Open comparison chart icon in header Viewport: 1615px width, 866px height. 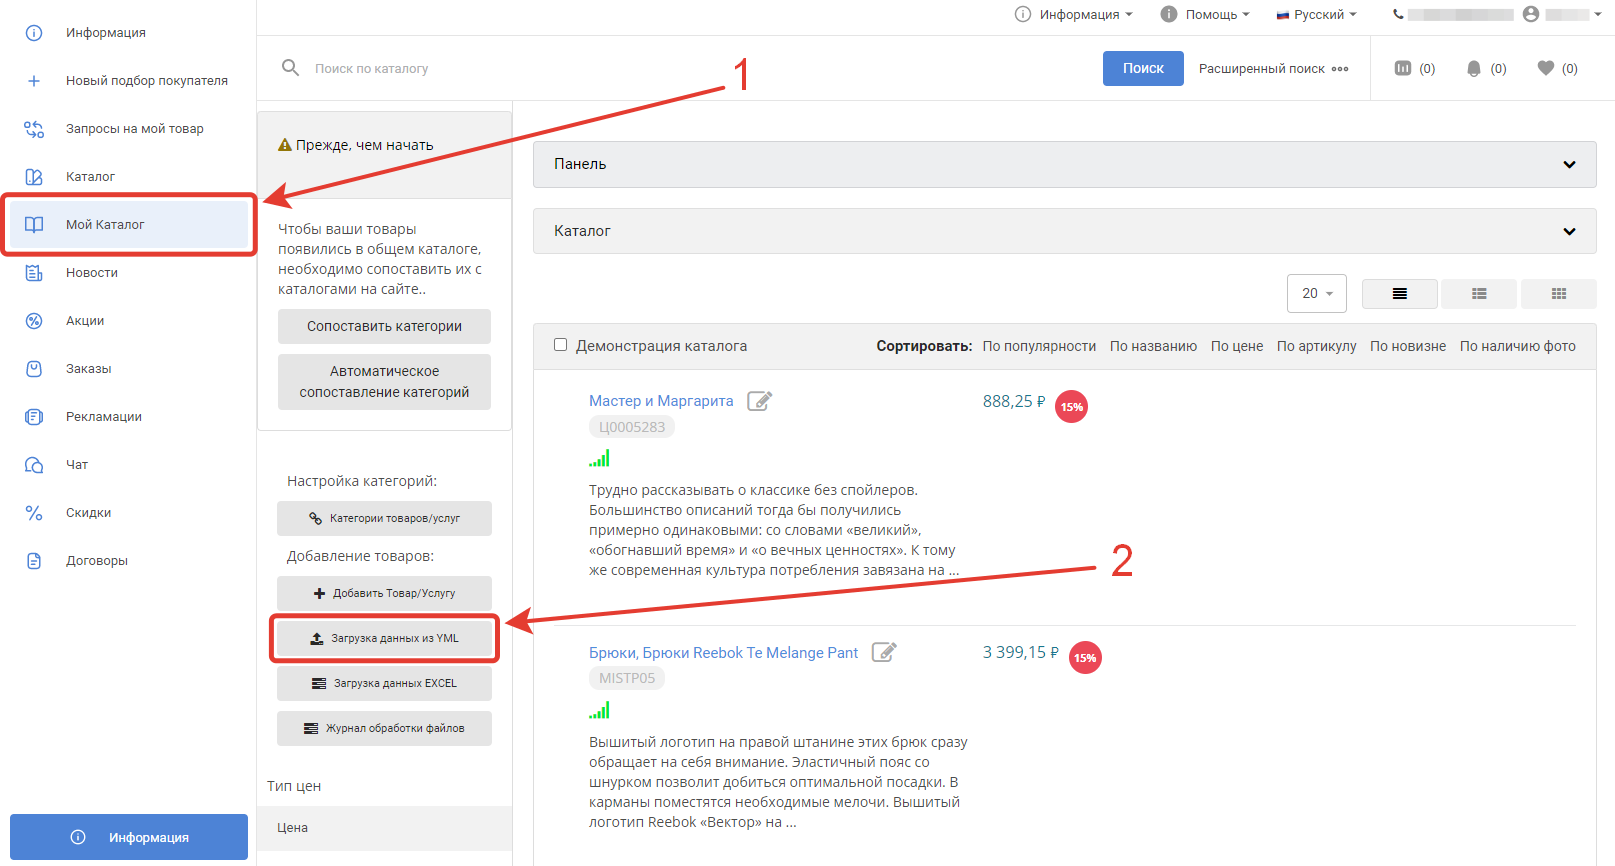tap(1402, 68)
